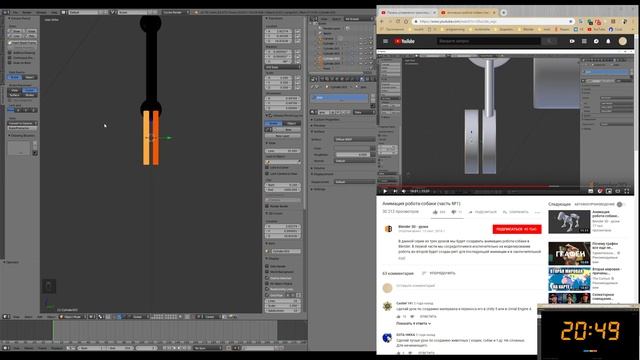
Task: Like the video with thumbs-up icon
Action: [x=435, y=212]
